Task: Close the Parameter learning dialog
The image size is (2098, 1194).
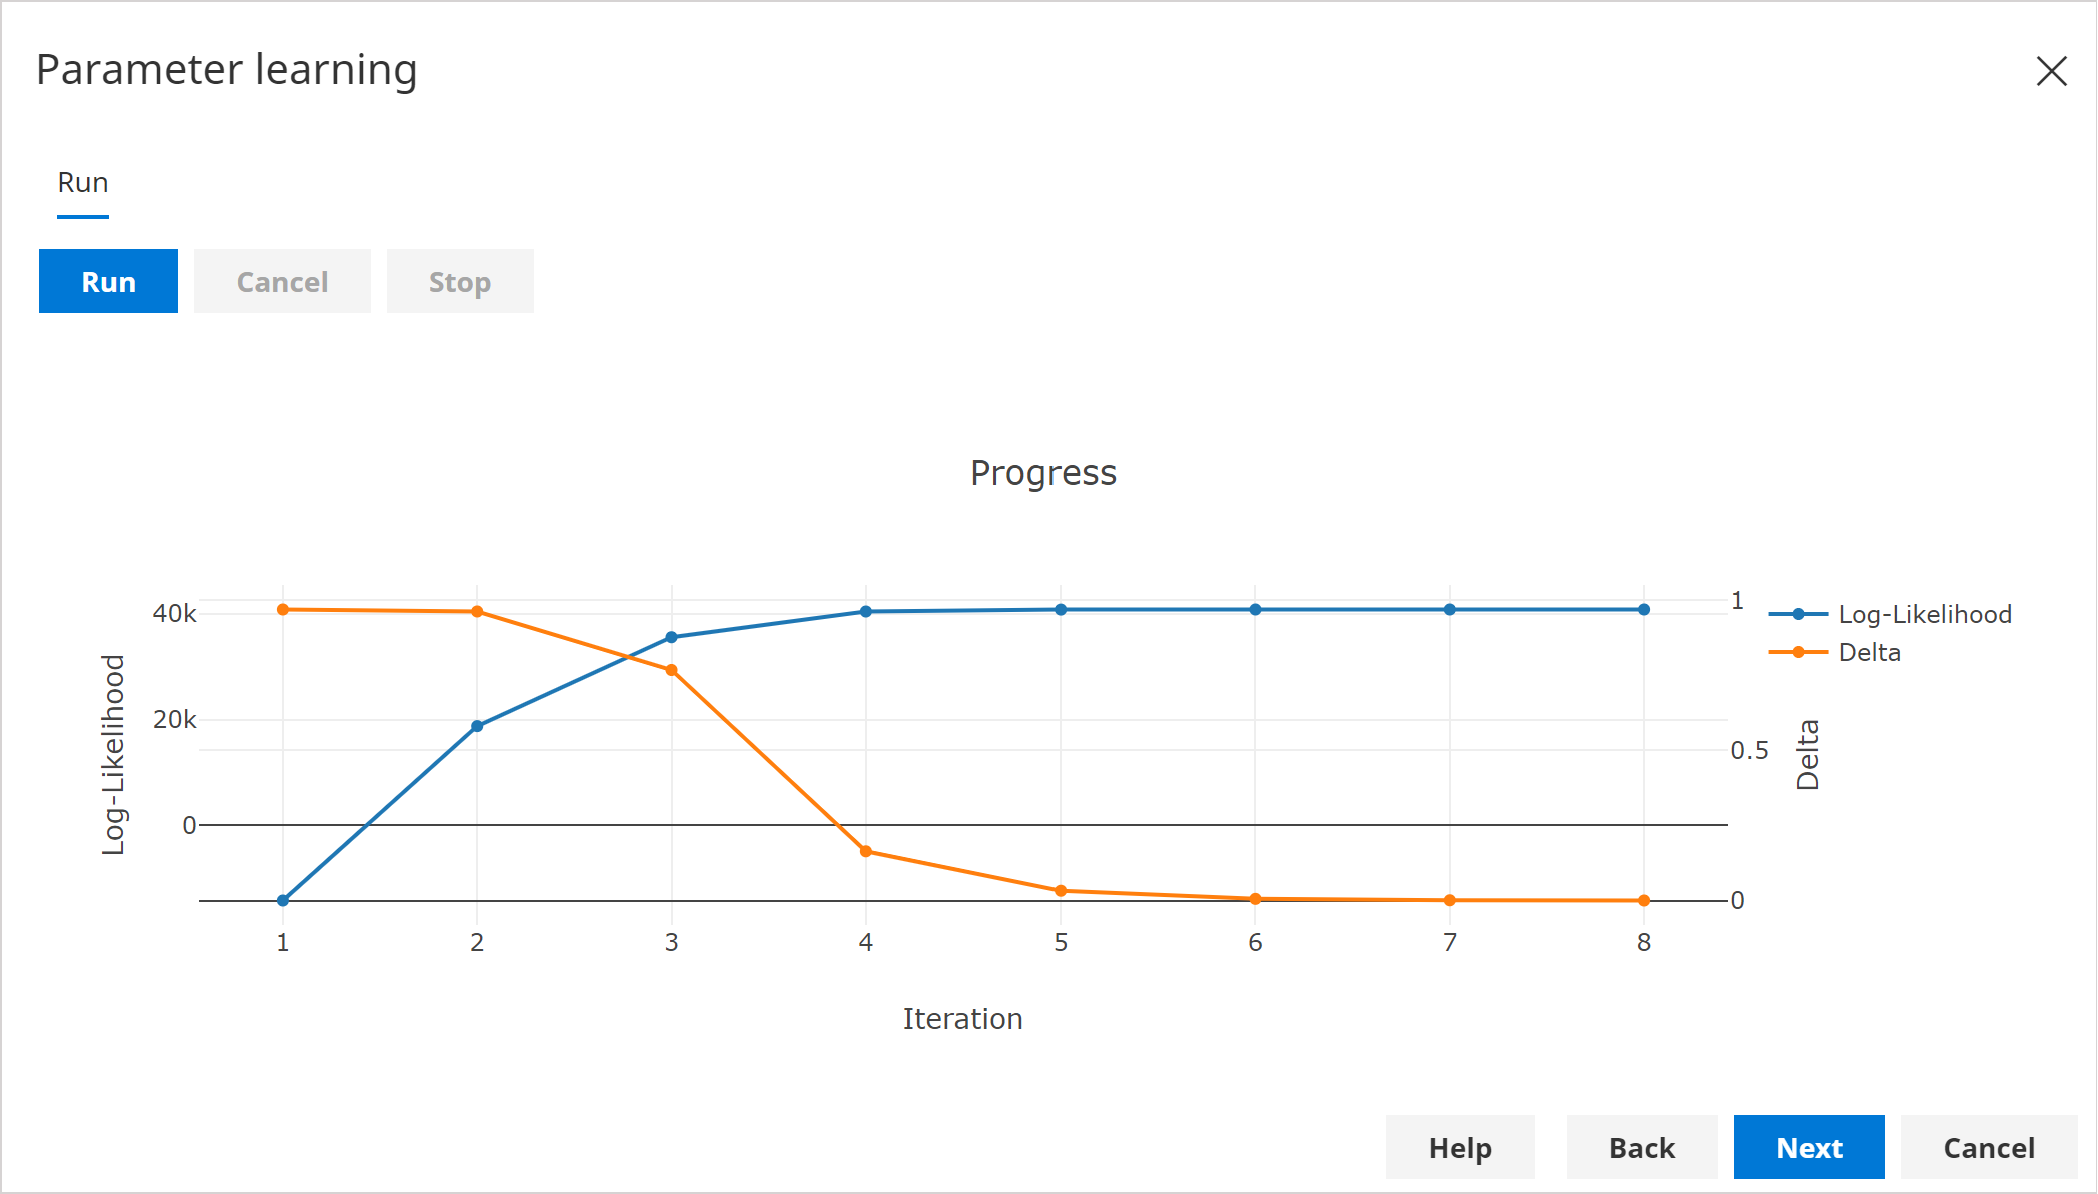Action: (x=2051, y=71)
